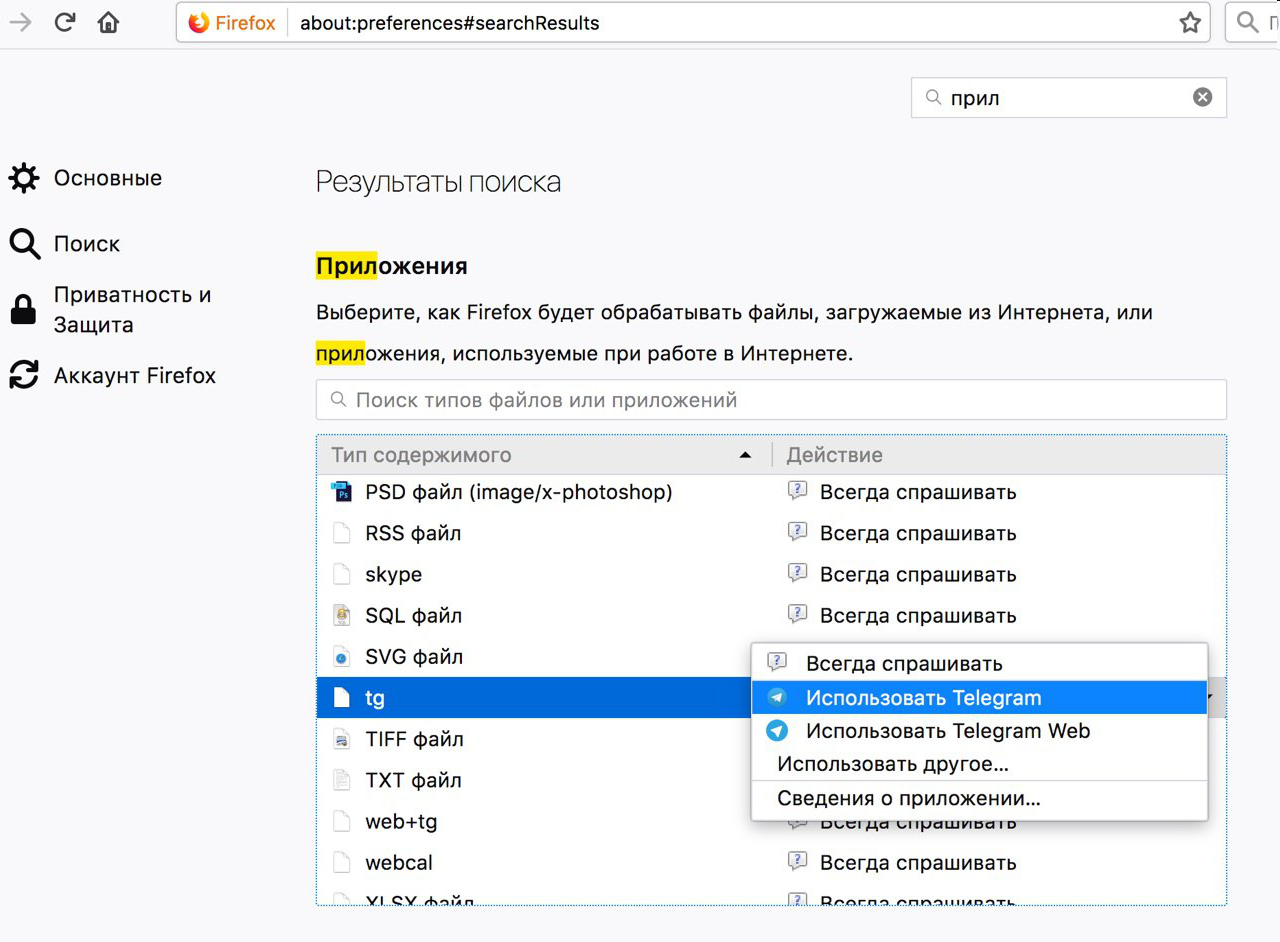Image resolution: width=1280 pixels, height=942 pixels.
Task: Click the ask icon in the skype action
Action: click(x=797, y=573)
